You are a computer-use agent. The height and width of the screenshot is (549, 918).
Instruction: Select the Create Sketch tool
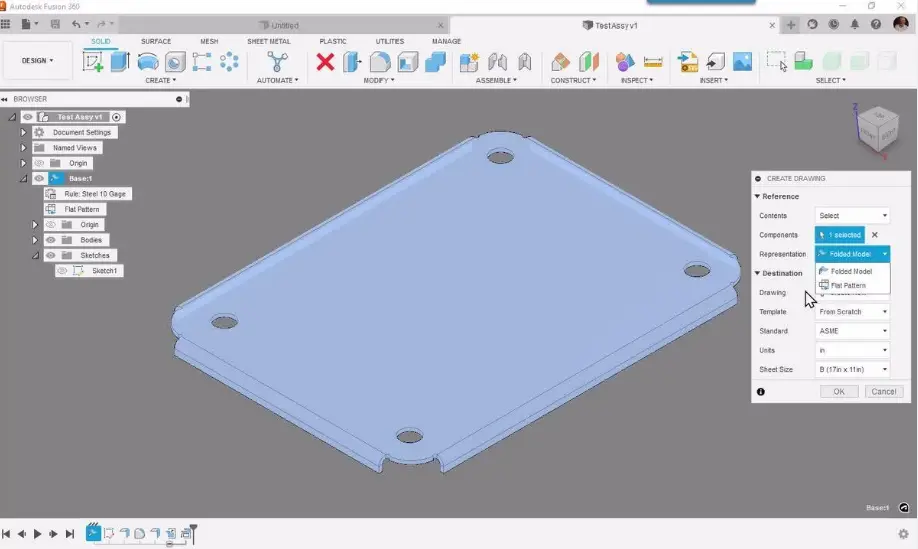point(93,61)
